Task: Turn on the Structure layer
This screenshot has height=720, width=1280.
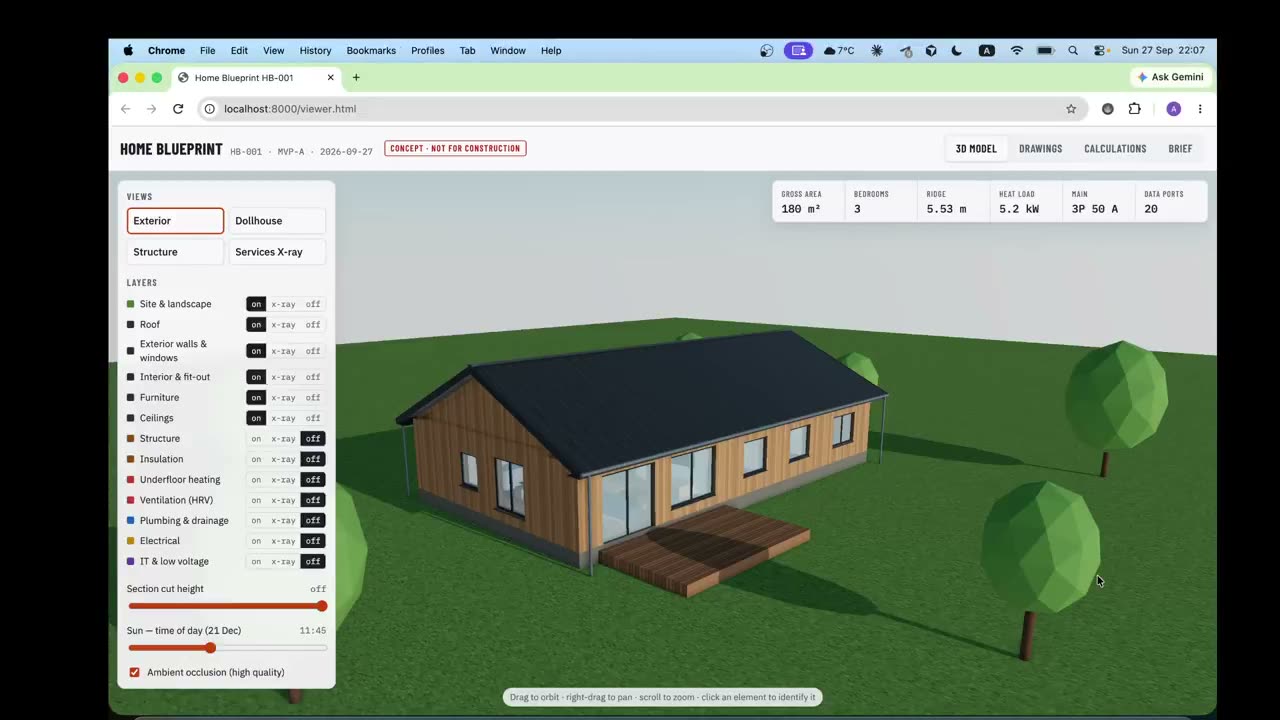Action: point(256,439)
